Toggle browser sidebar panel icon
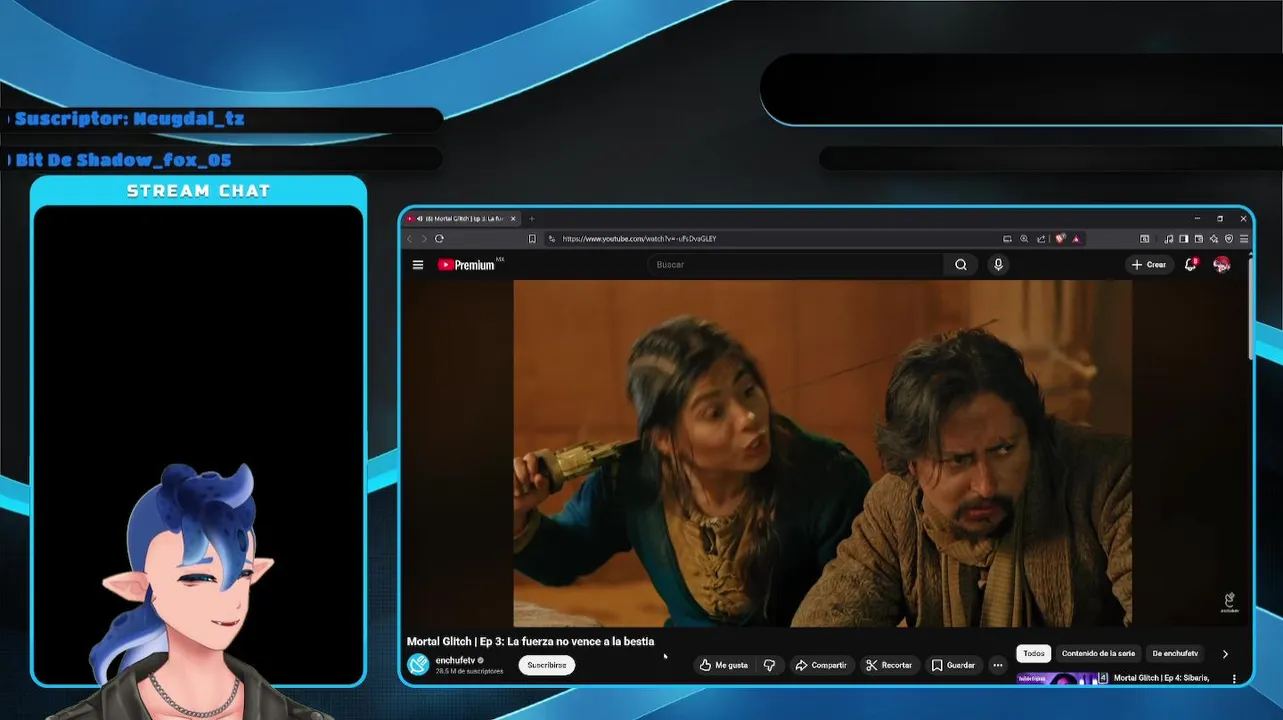The image size is (1283, 720). point(1184,239)
